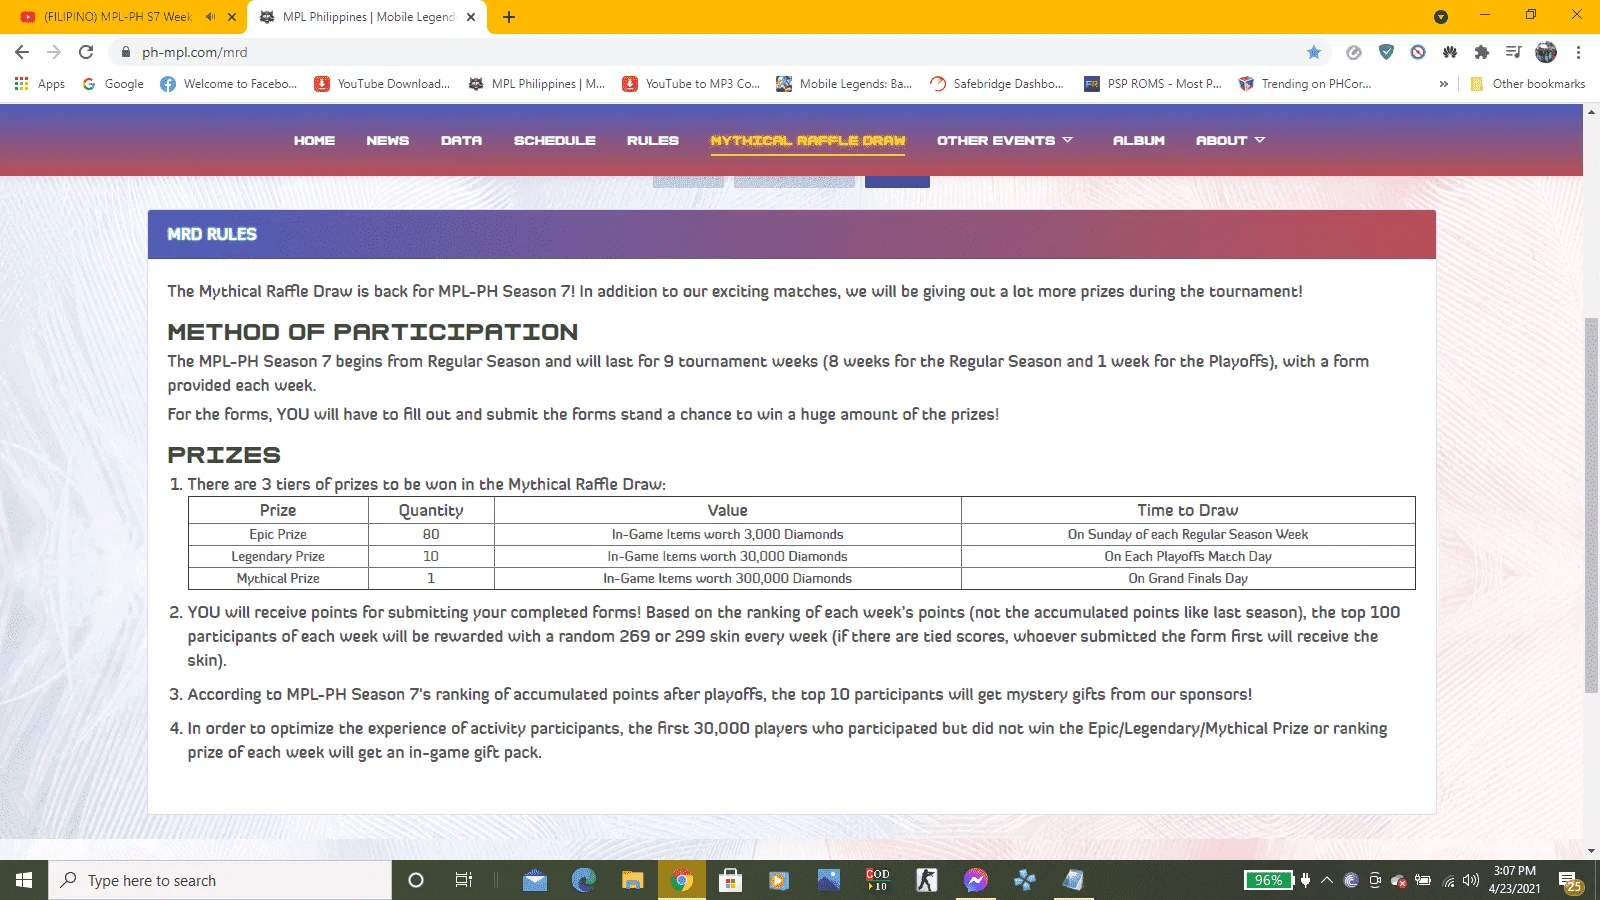Launch the Mail app from taskbar

coord(535,880)
